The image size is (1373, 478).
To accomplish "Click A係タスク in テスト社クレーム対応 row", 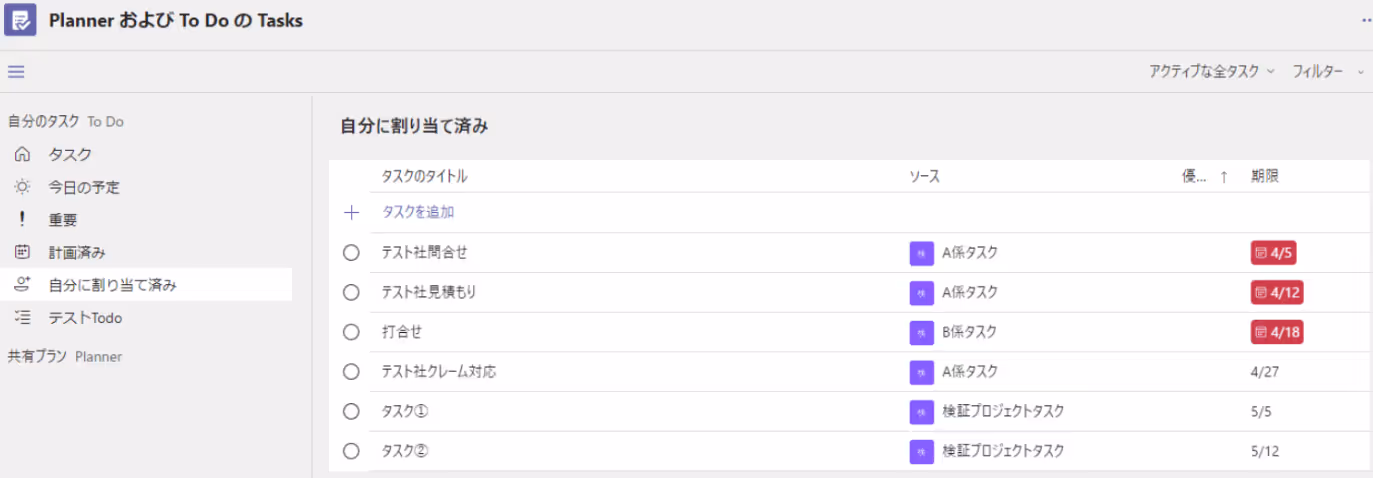I will point(970,372).
